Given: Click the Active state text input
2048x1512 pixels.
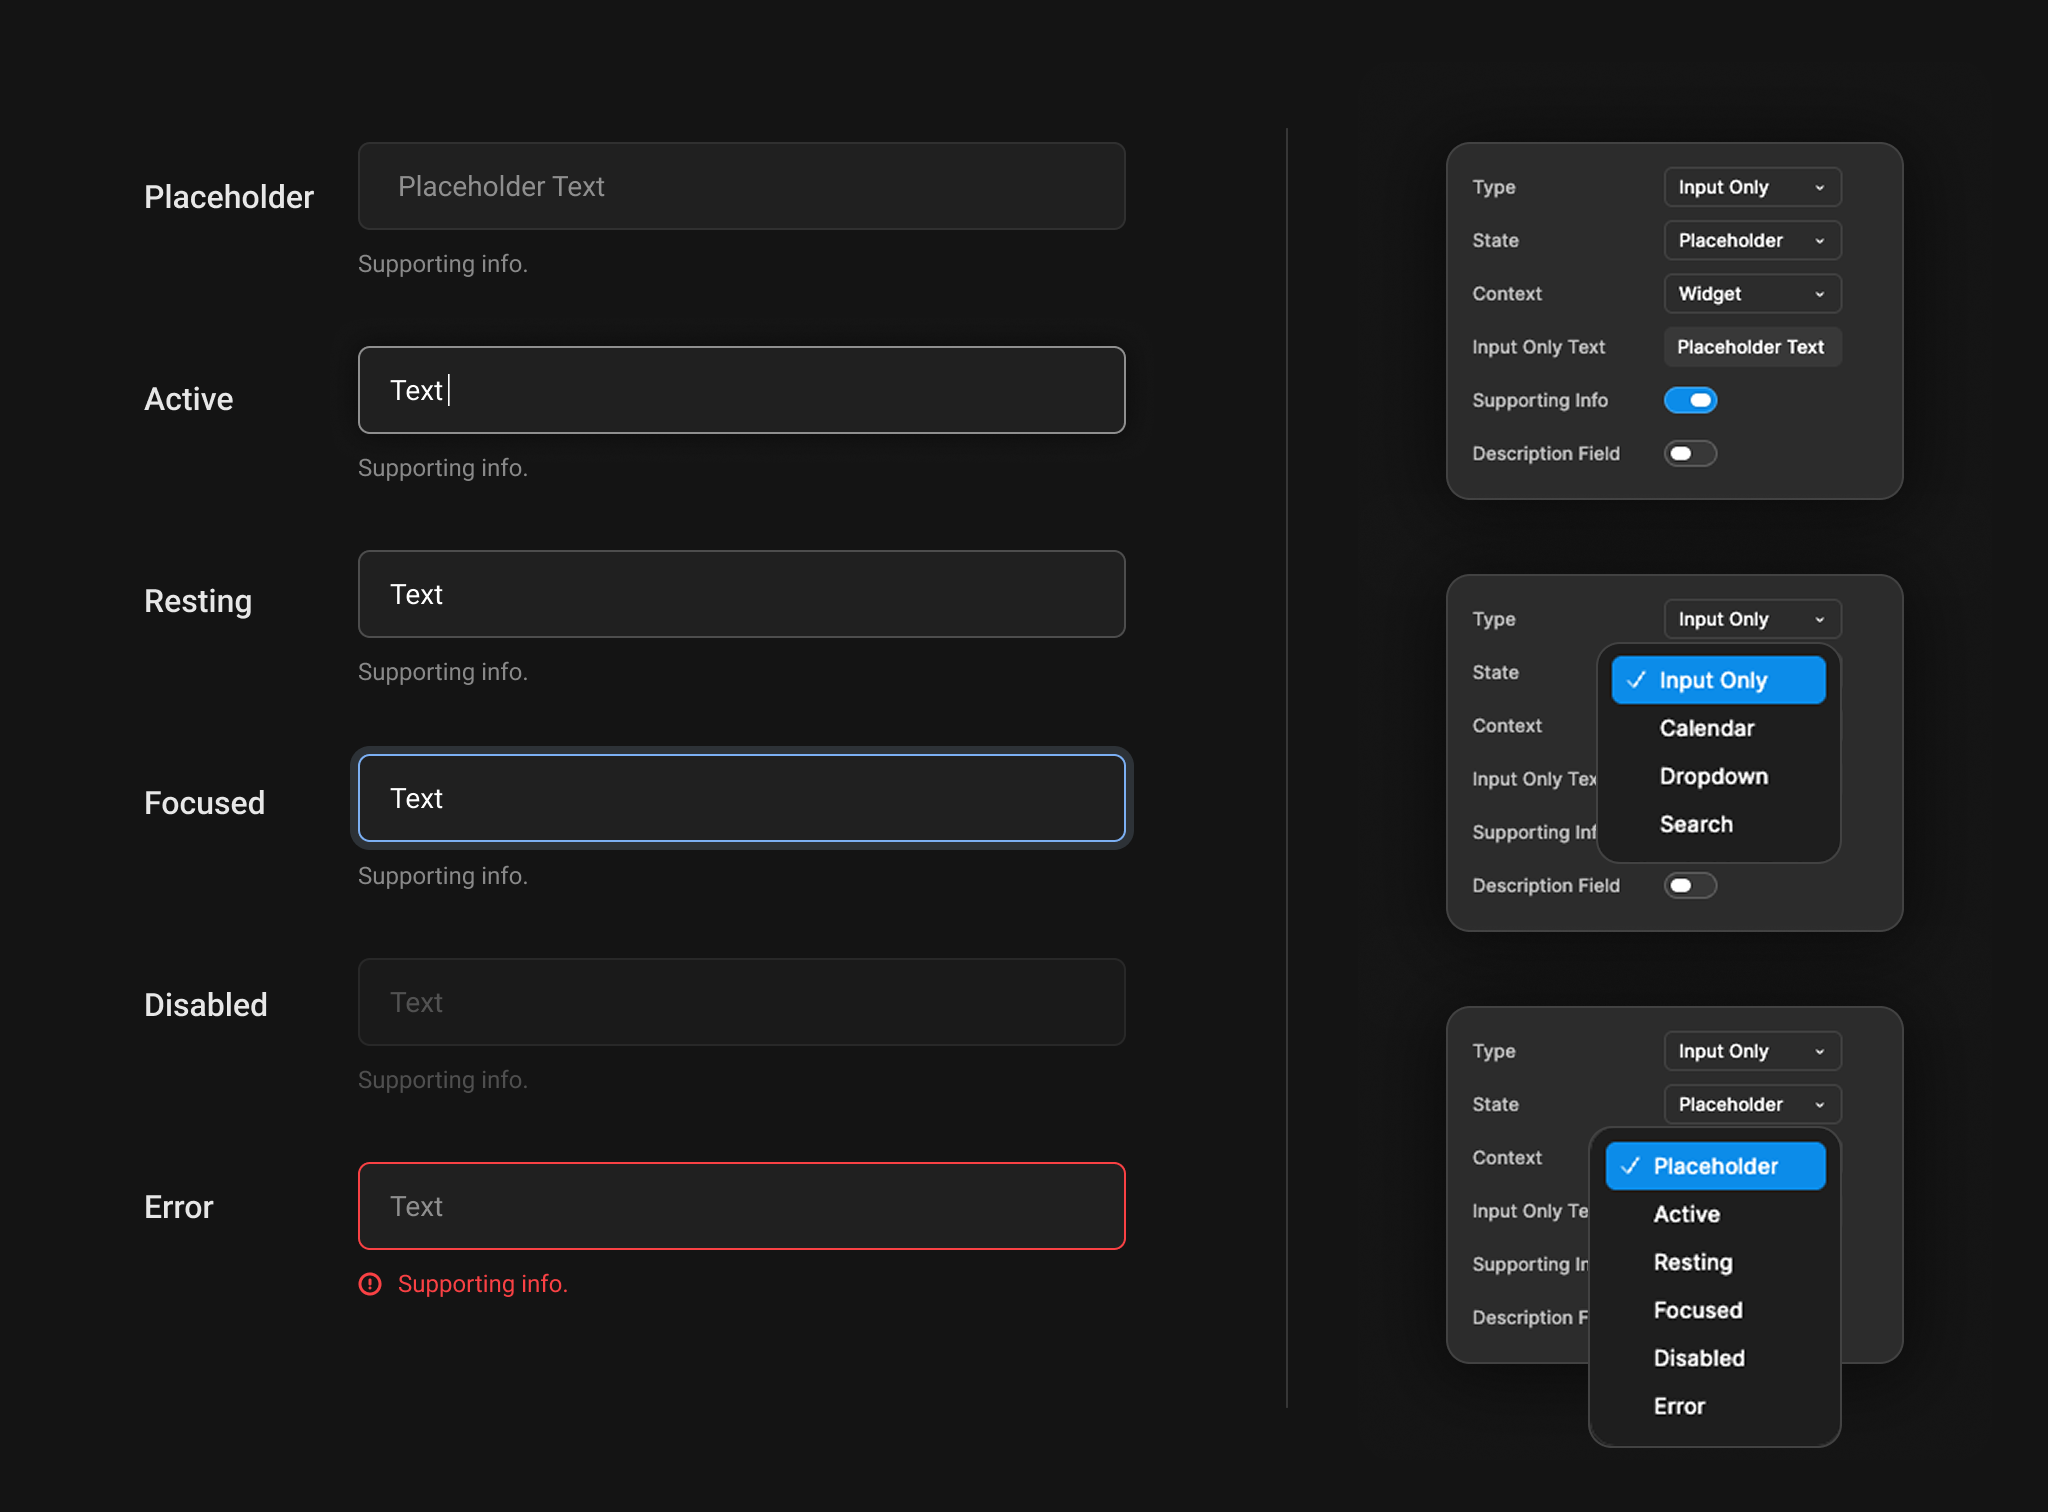Looking at the screenshot, I should tap(741, 390).
